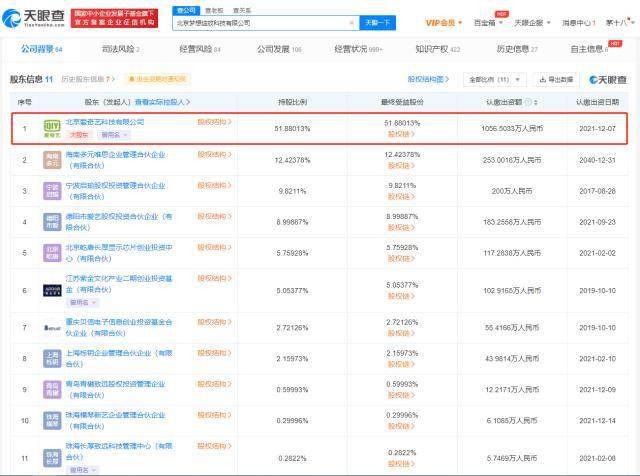Open 历史信息 tab
The width and height of the screenshot is (640, 476).
(517, 49)
